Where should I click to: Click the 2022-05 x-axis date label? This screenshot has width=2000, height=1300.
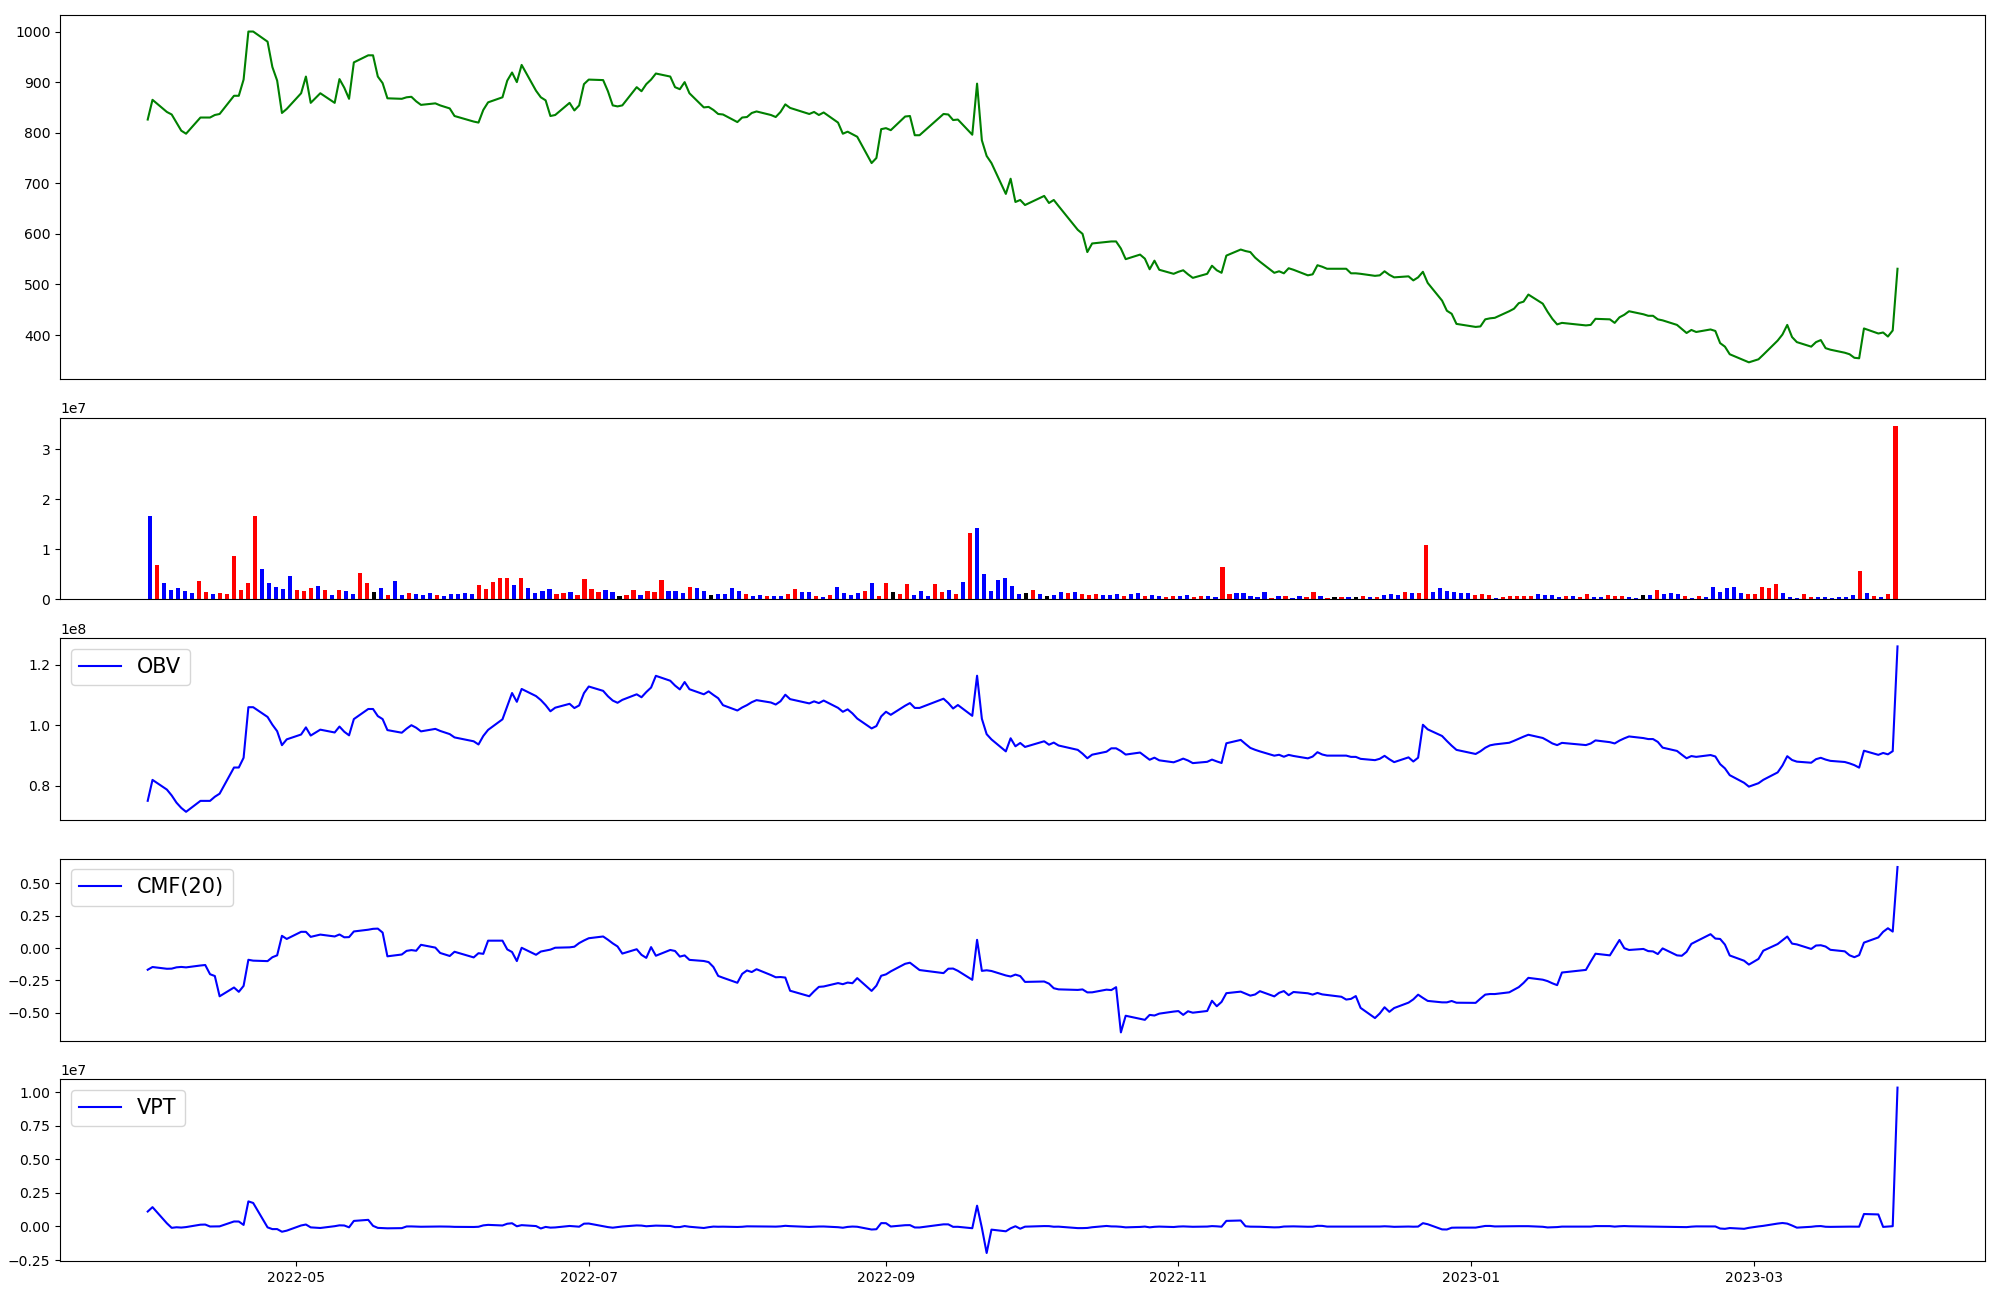pyautogui.click(x=297, y=1277)
